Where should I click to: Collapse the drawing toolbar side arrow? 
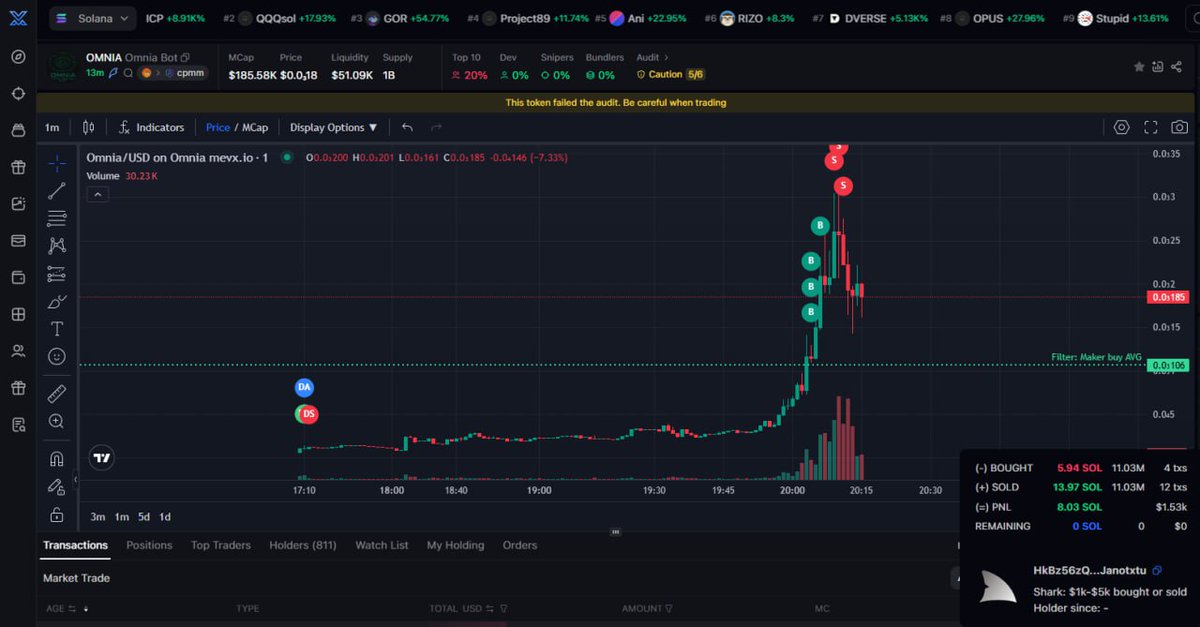point(76,480)
